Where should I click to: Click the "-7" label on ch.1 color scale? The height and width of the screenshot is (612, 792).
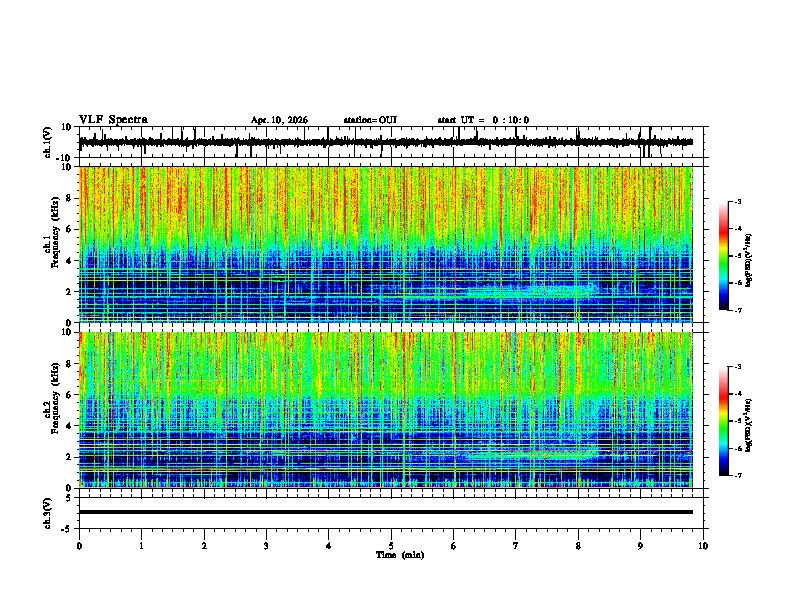(x=738, y=310)
